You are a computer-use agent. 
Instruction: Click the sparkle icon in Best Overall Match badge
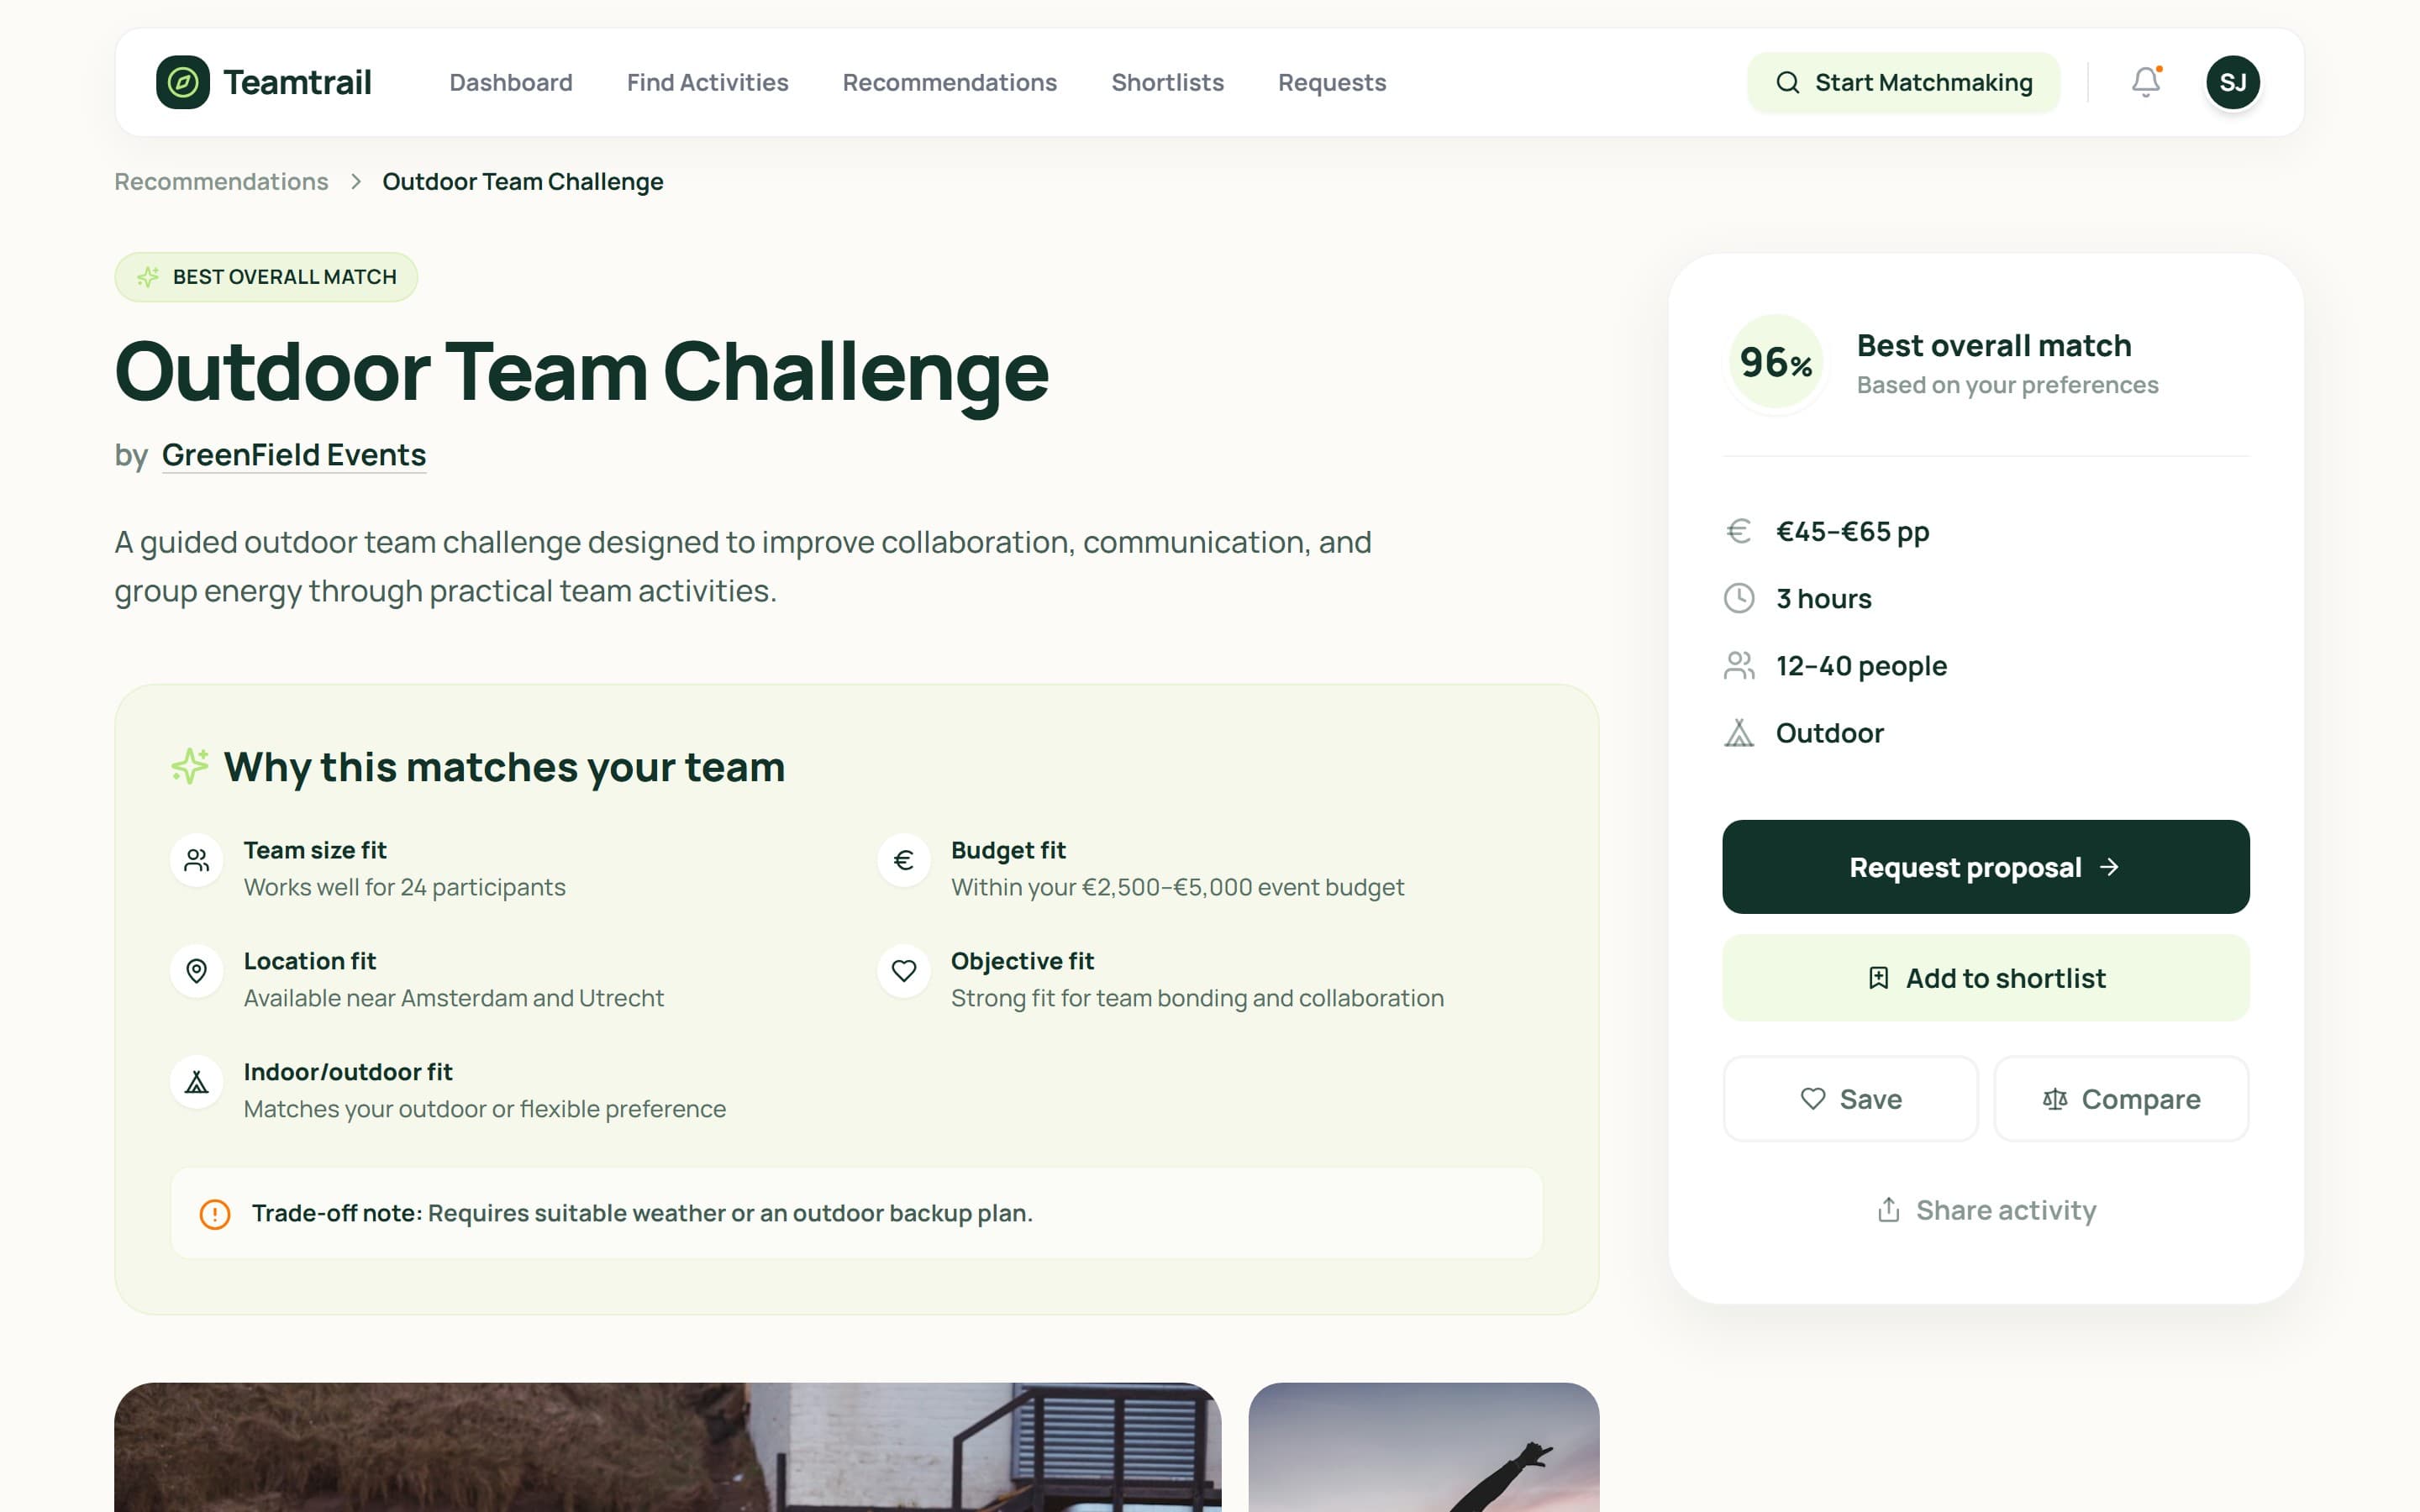coord(148,277)
